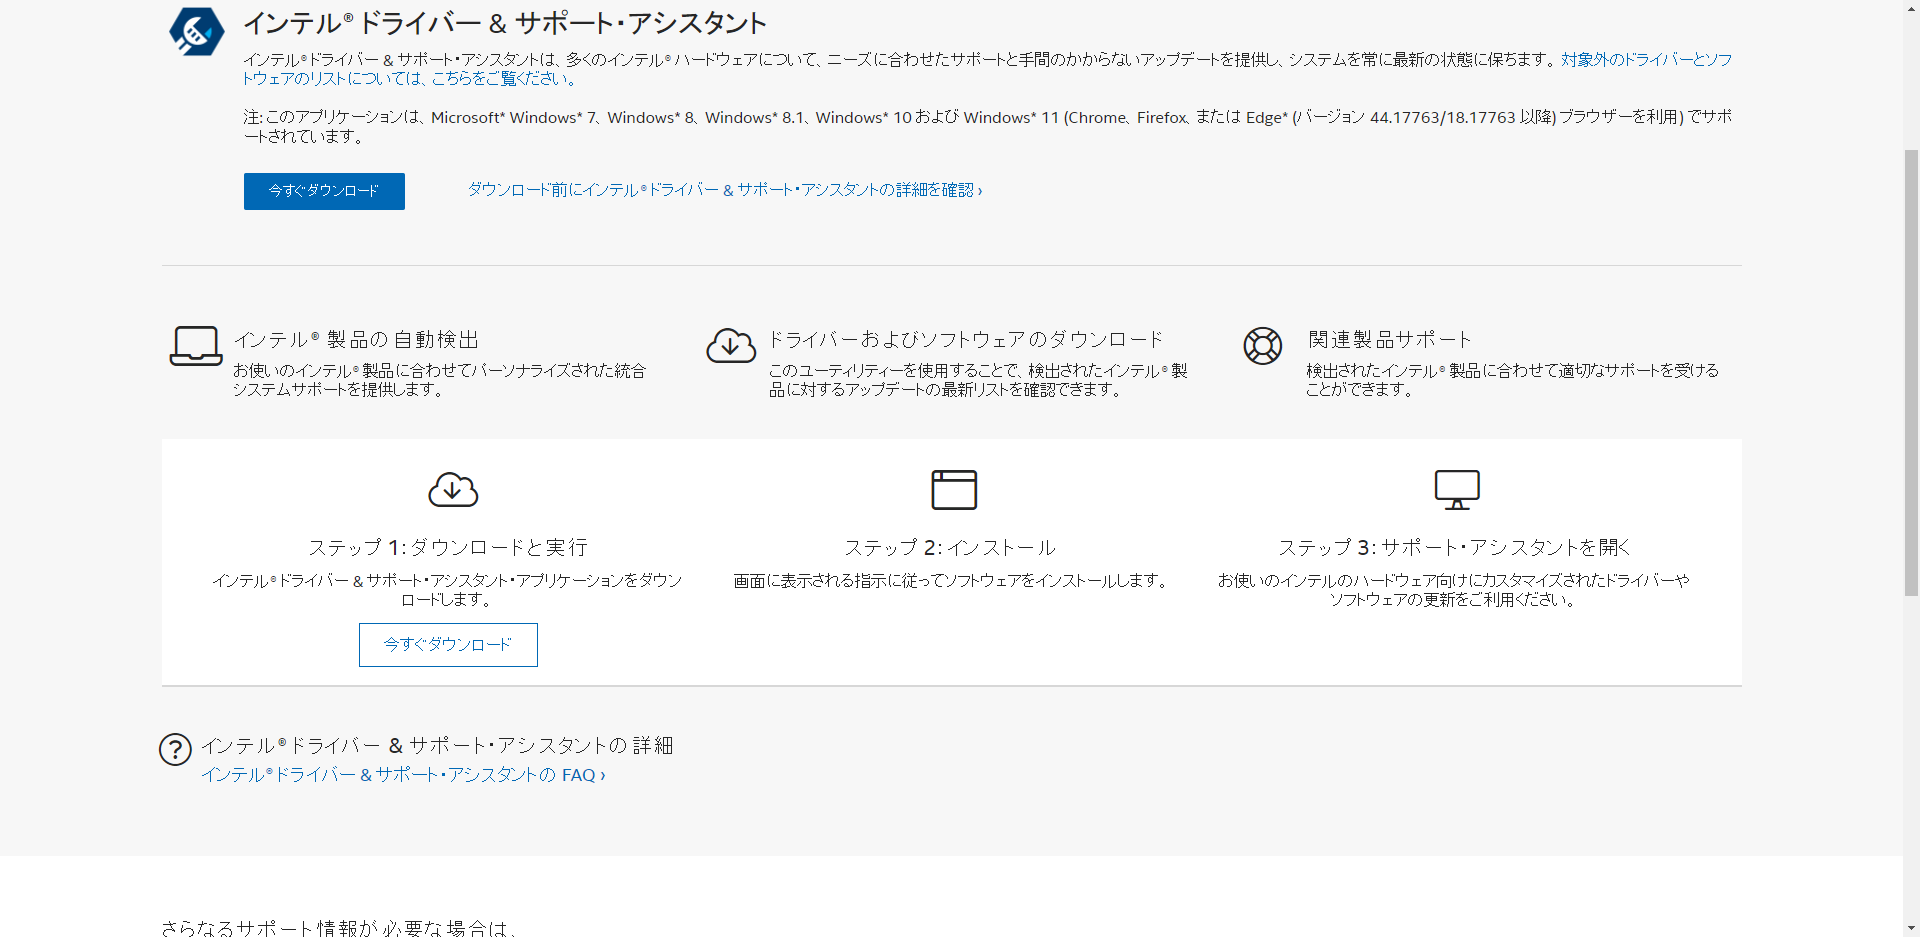
Task: Click the blue 今すぐダウンロード button
Action: pyautogui.click(x=324, y=191)
